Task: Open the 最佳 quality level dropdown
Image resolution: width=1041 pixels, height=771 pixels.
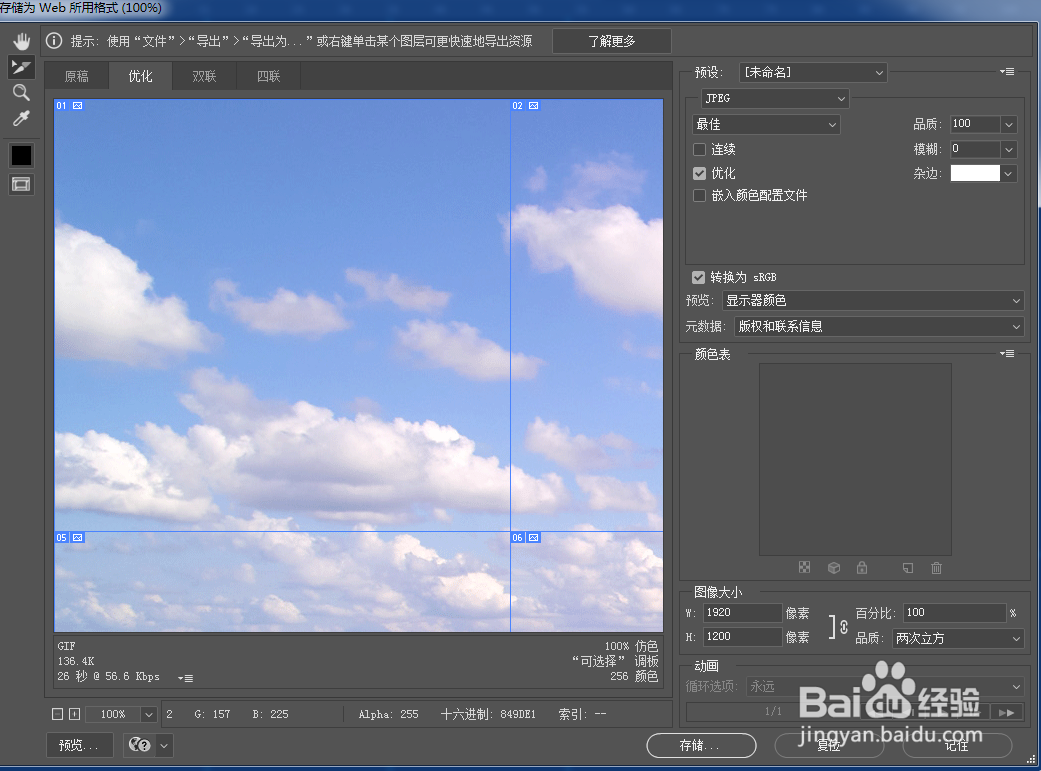Action: coord(766,124)
